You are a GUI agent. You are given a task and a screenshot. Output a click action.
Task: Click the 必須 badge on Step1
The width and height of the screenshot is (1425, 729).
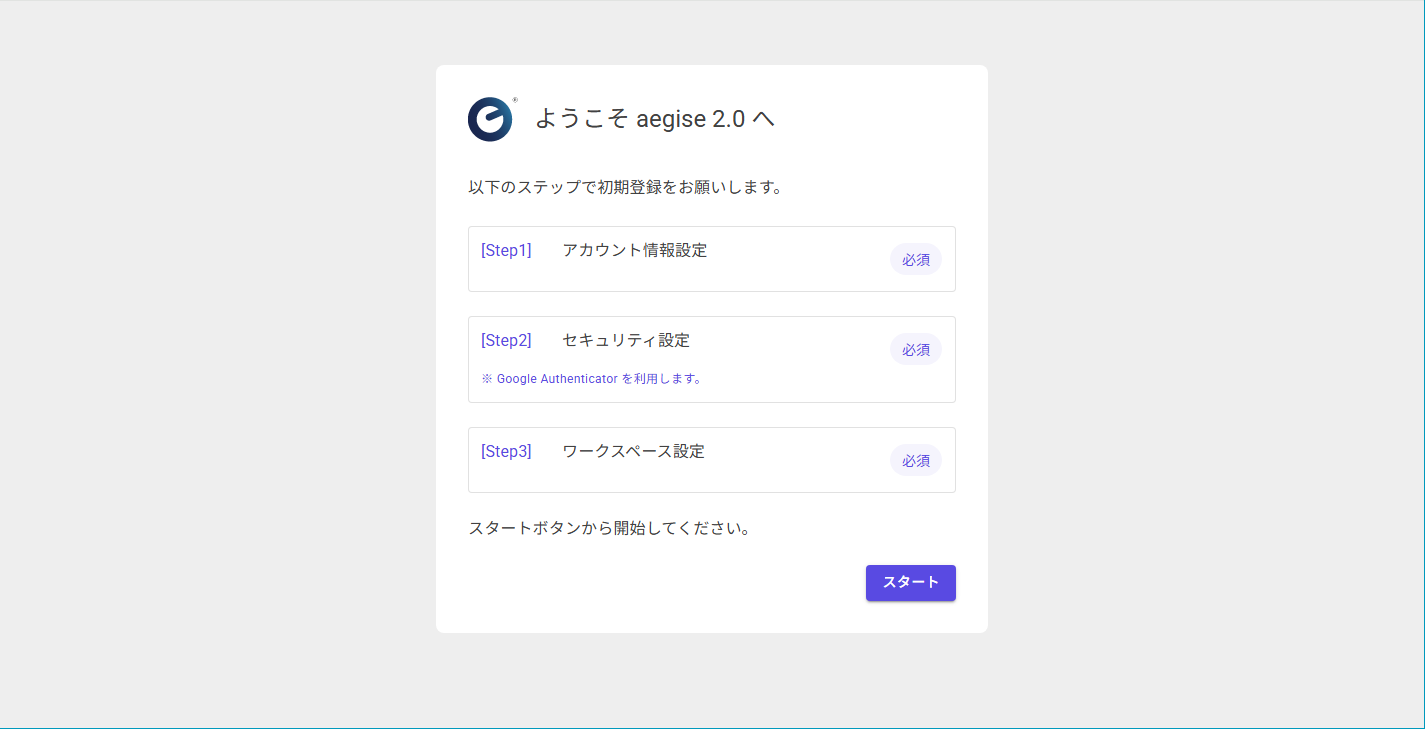tap(915, 259)
